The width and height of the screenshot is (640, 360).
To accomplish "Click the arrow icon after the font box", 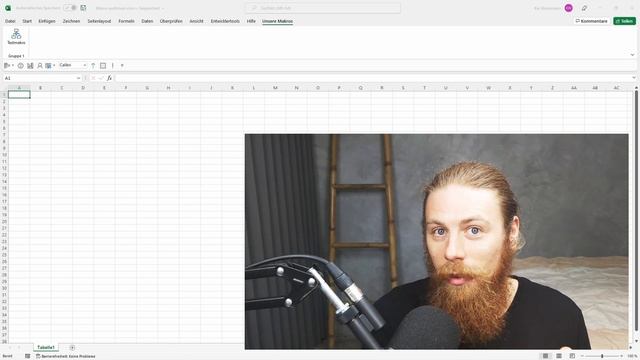I will 93,65.
